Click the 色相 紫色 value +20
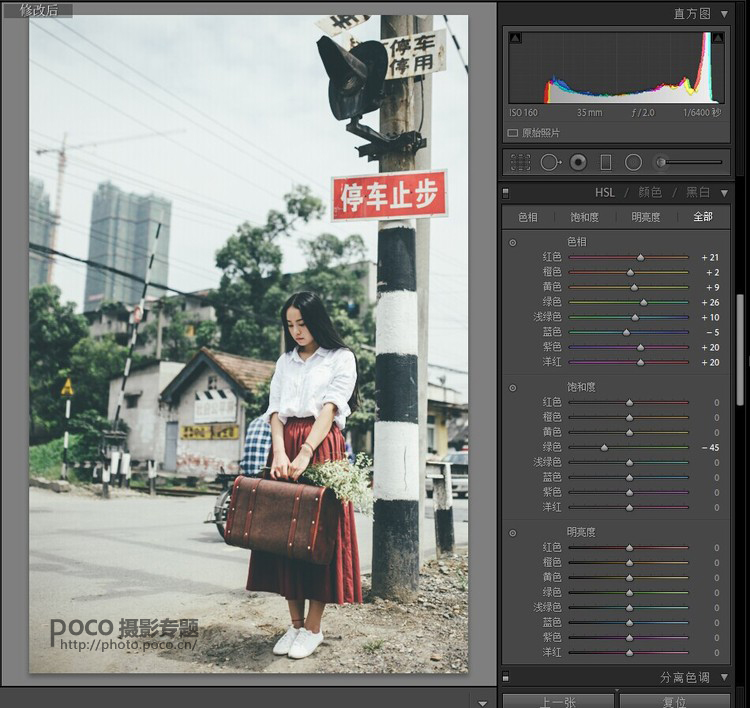Image resolution: width=750 pixels, height=708 pixels. (710, 347)
